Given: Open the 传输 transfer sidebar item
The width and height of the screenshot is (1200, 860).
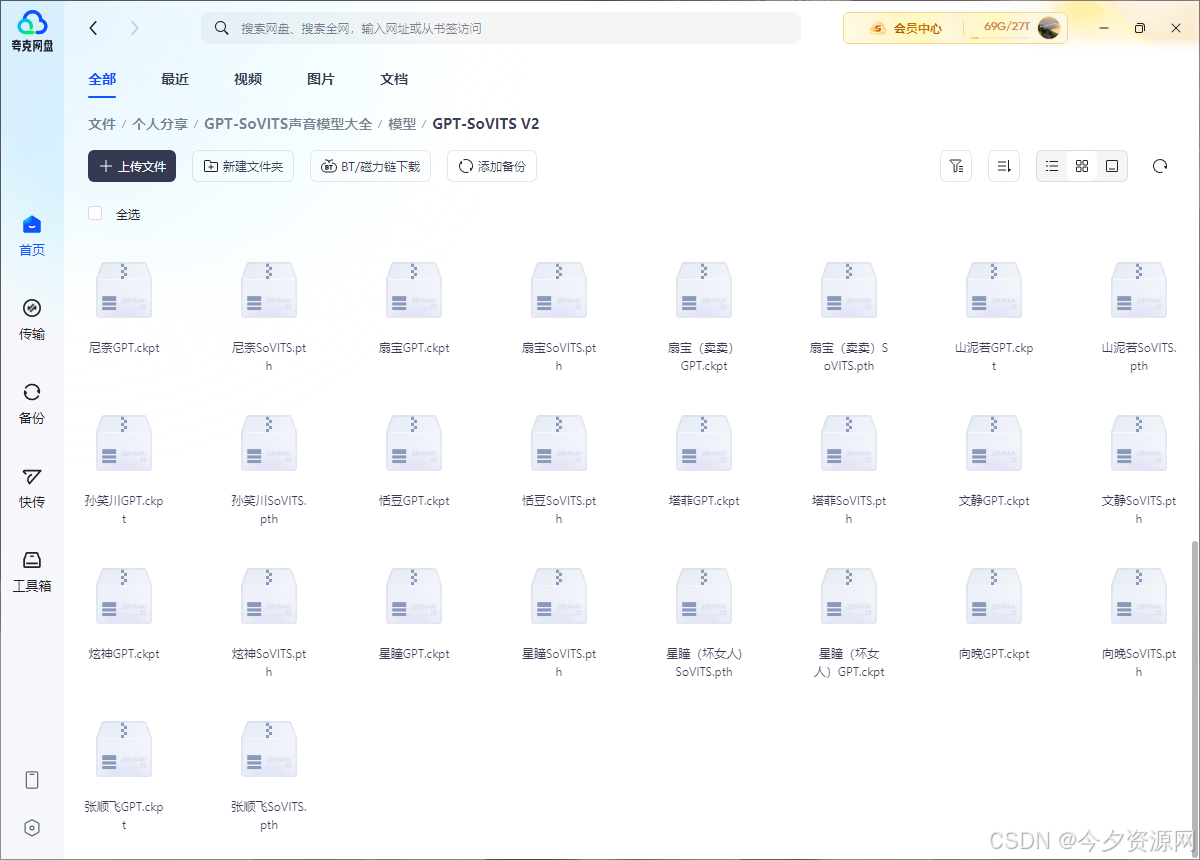Looking at the screenshot, I should click(x=32, y=320).
